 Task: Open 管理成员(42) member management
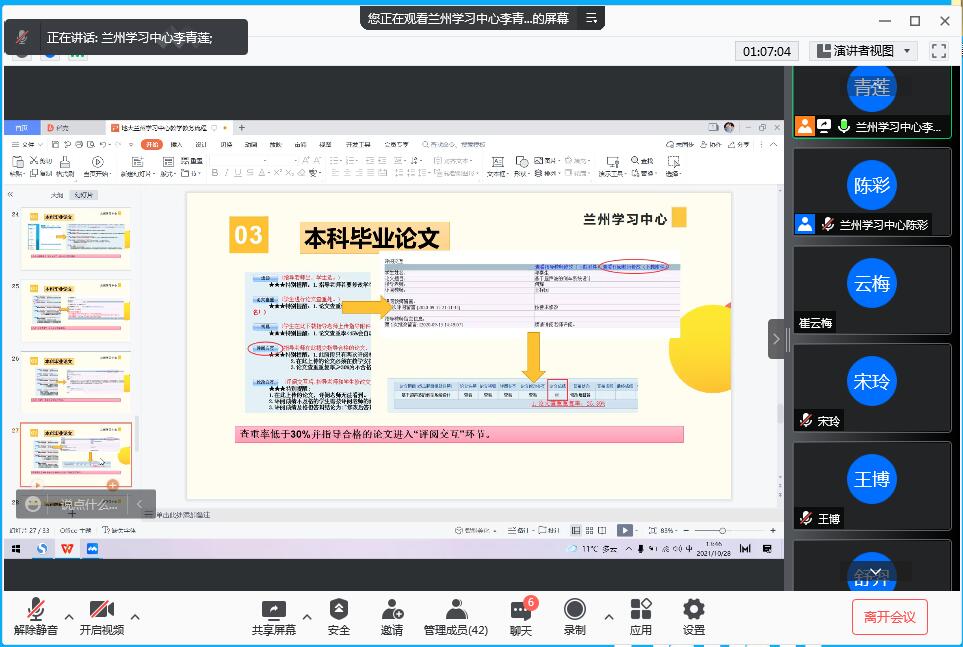pos(455,616)
